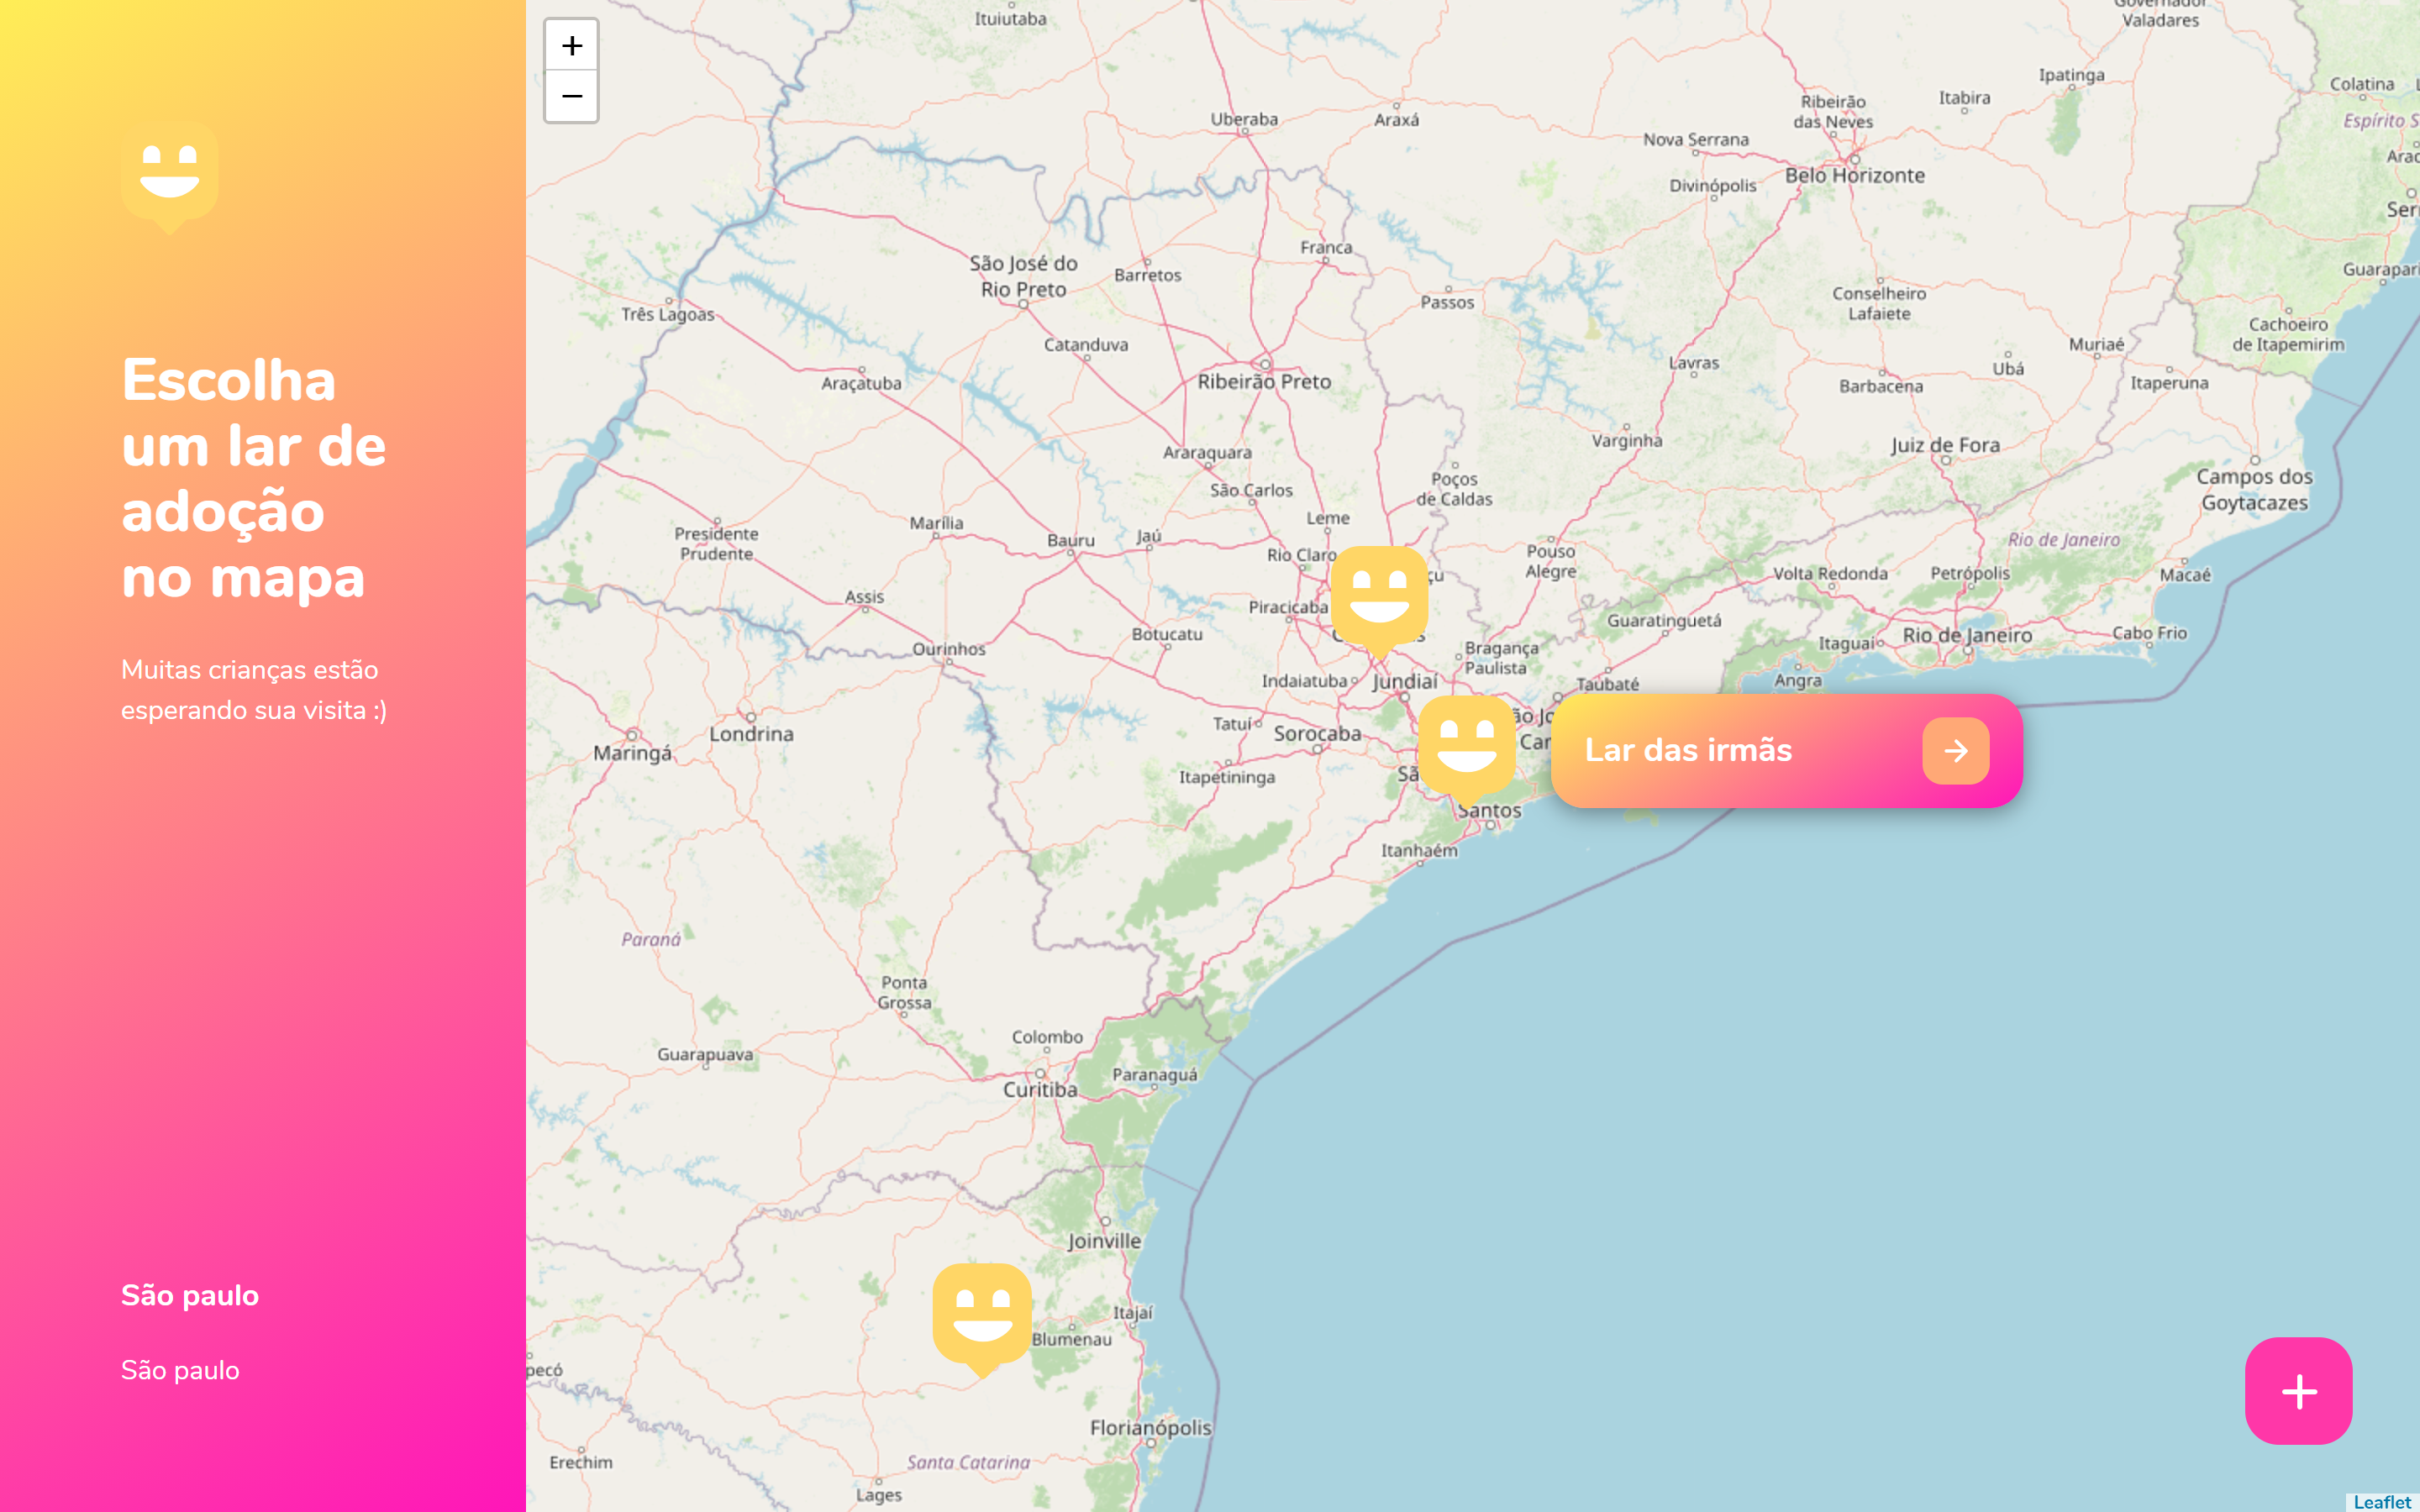Click the Escolha um lar heading
The height and width of the screenshot is (1512, 2420).
pos(254,478)
